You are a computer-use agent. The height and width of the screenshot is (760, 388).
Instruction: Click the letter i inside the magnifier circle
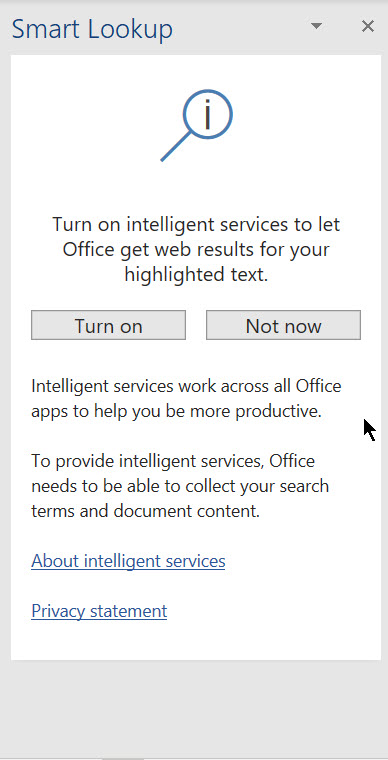tap(208, 115)
